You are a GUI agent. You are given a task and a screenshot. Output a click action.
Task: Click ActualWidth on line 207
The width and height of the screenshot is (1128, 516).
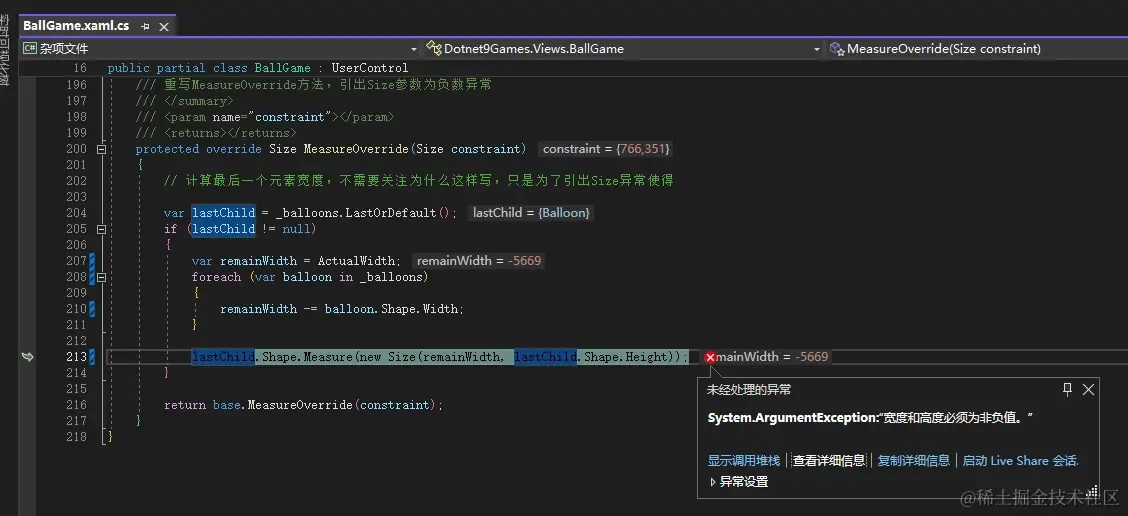click(x=357, y=261)
